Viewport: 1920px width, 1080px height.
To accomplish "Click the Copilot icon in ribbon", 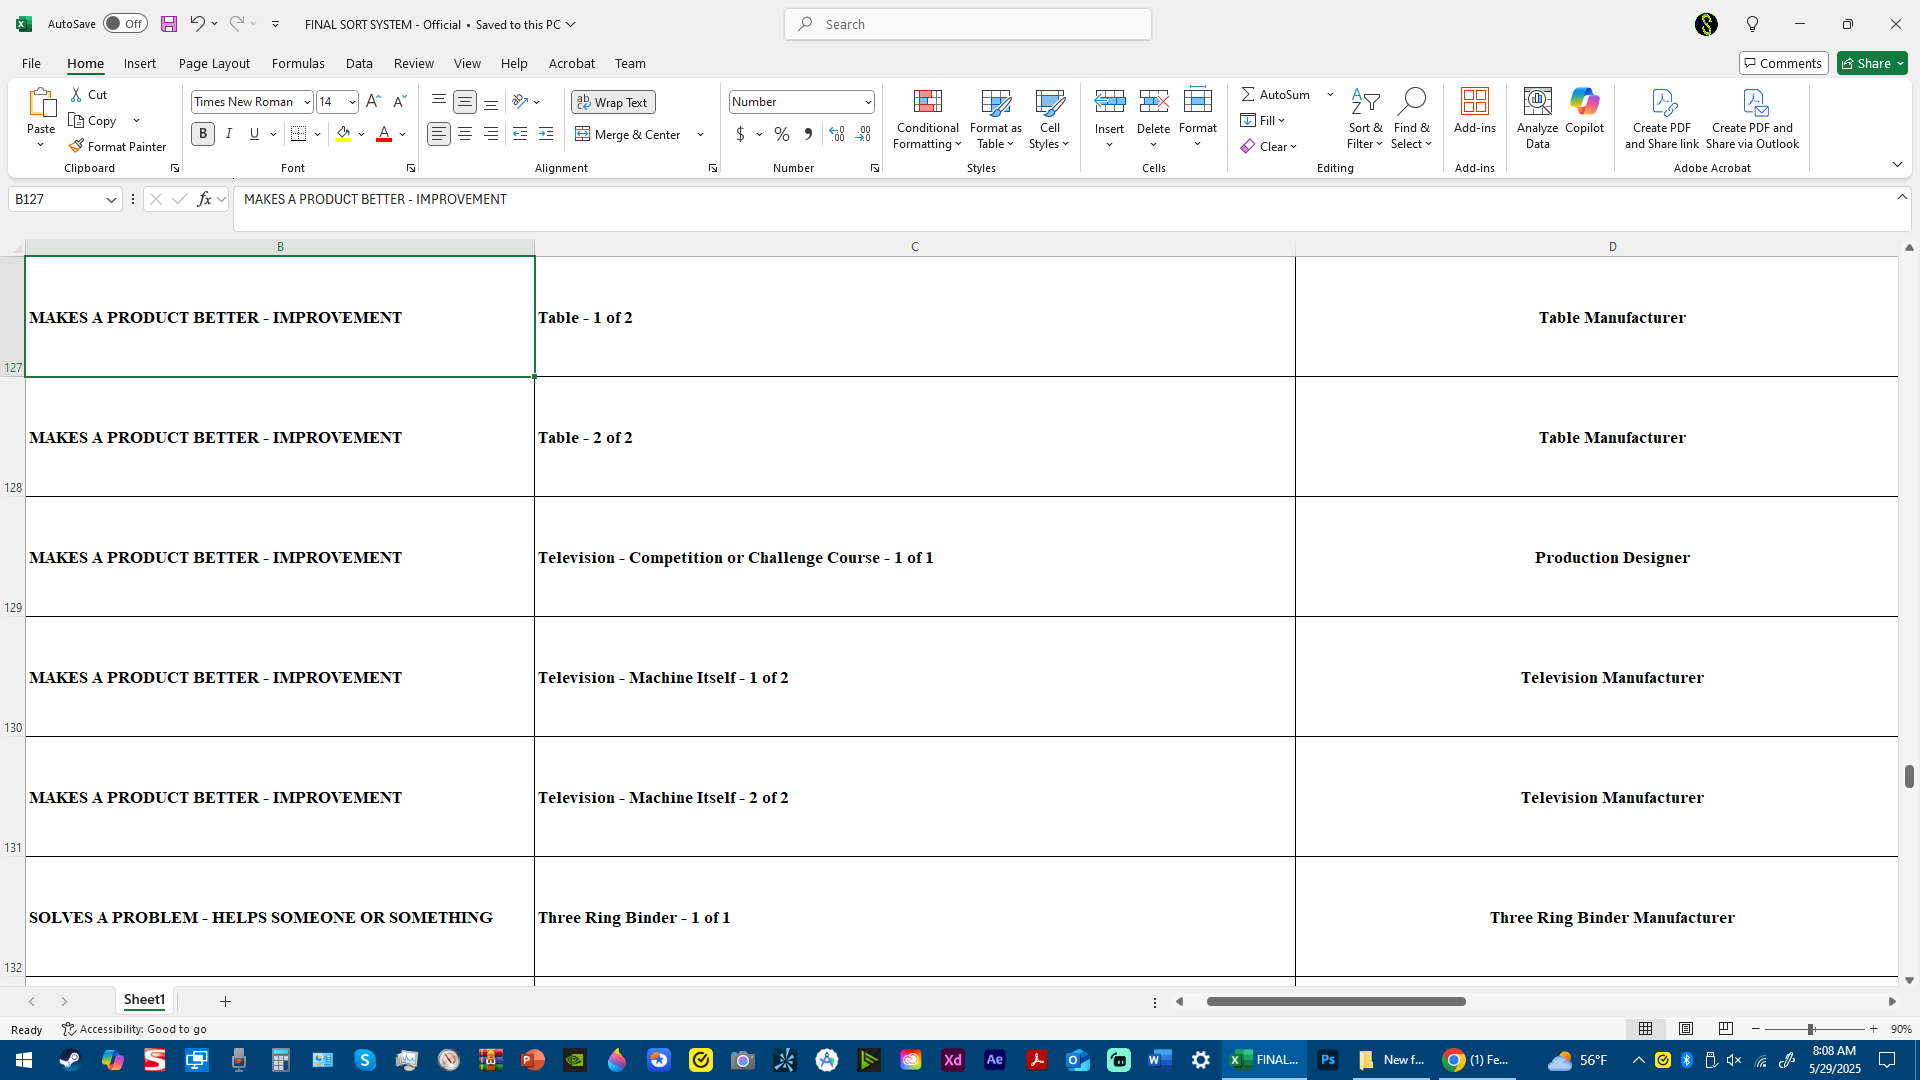I will (1584, 102).
